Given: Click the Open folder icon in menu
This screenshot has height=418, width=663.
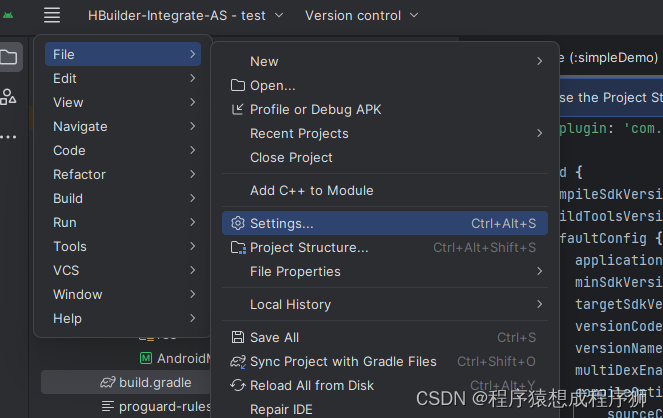Looking at the screenshot, I should coord(238,86).
